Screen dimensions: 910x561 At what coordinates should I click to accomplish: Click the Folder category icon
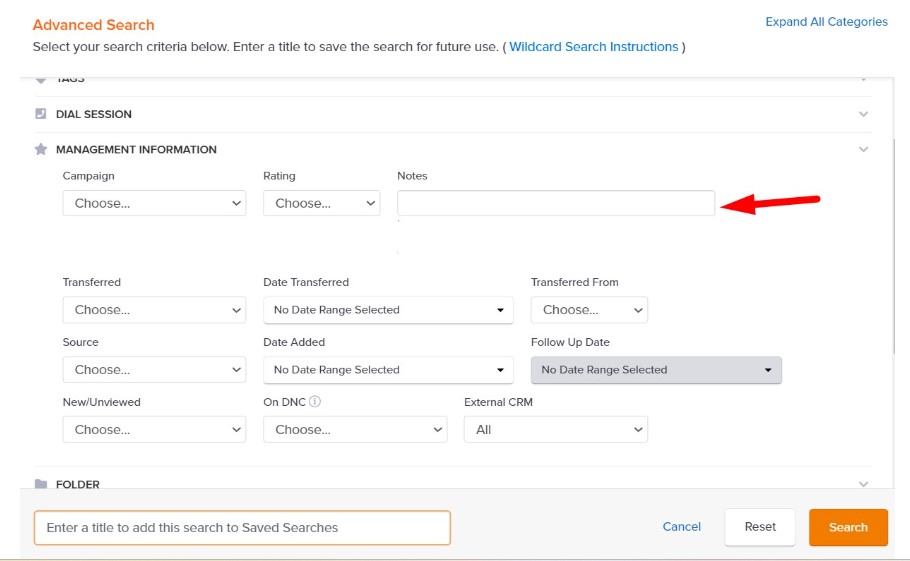pyautogui.click(x=41, y=484)
